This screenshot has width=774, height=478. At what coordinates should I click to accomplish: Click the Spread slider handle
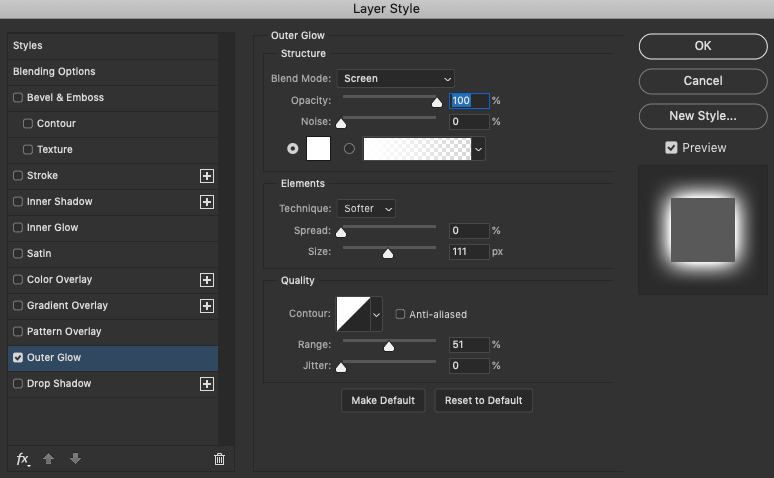tap(341, 232)
